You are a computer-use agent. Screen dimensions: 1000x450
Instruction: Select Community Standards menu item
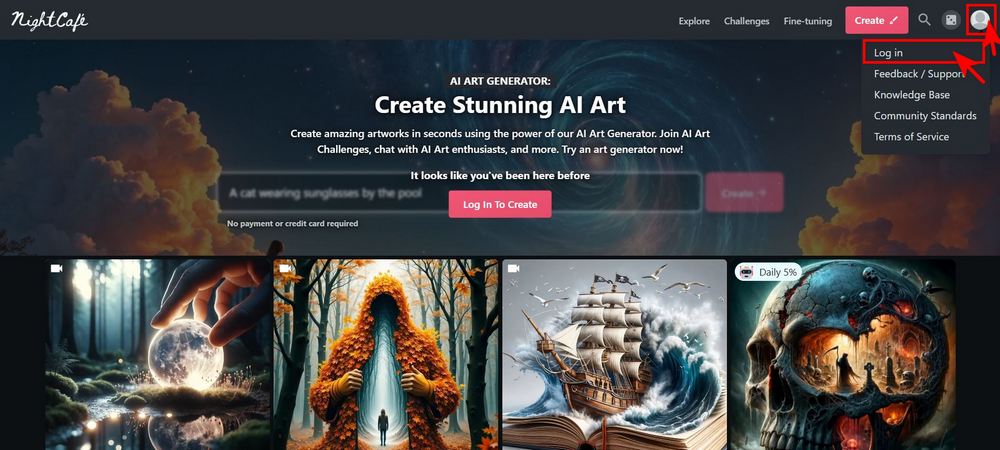925,116
